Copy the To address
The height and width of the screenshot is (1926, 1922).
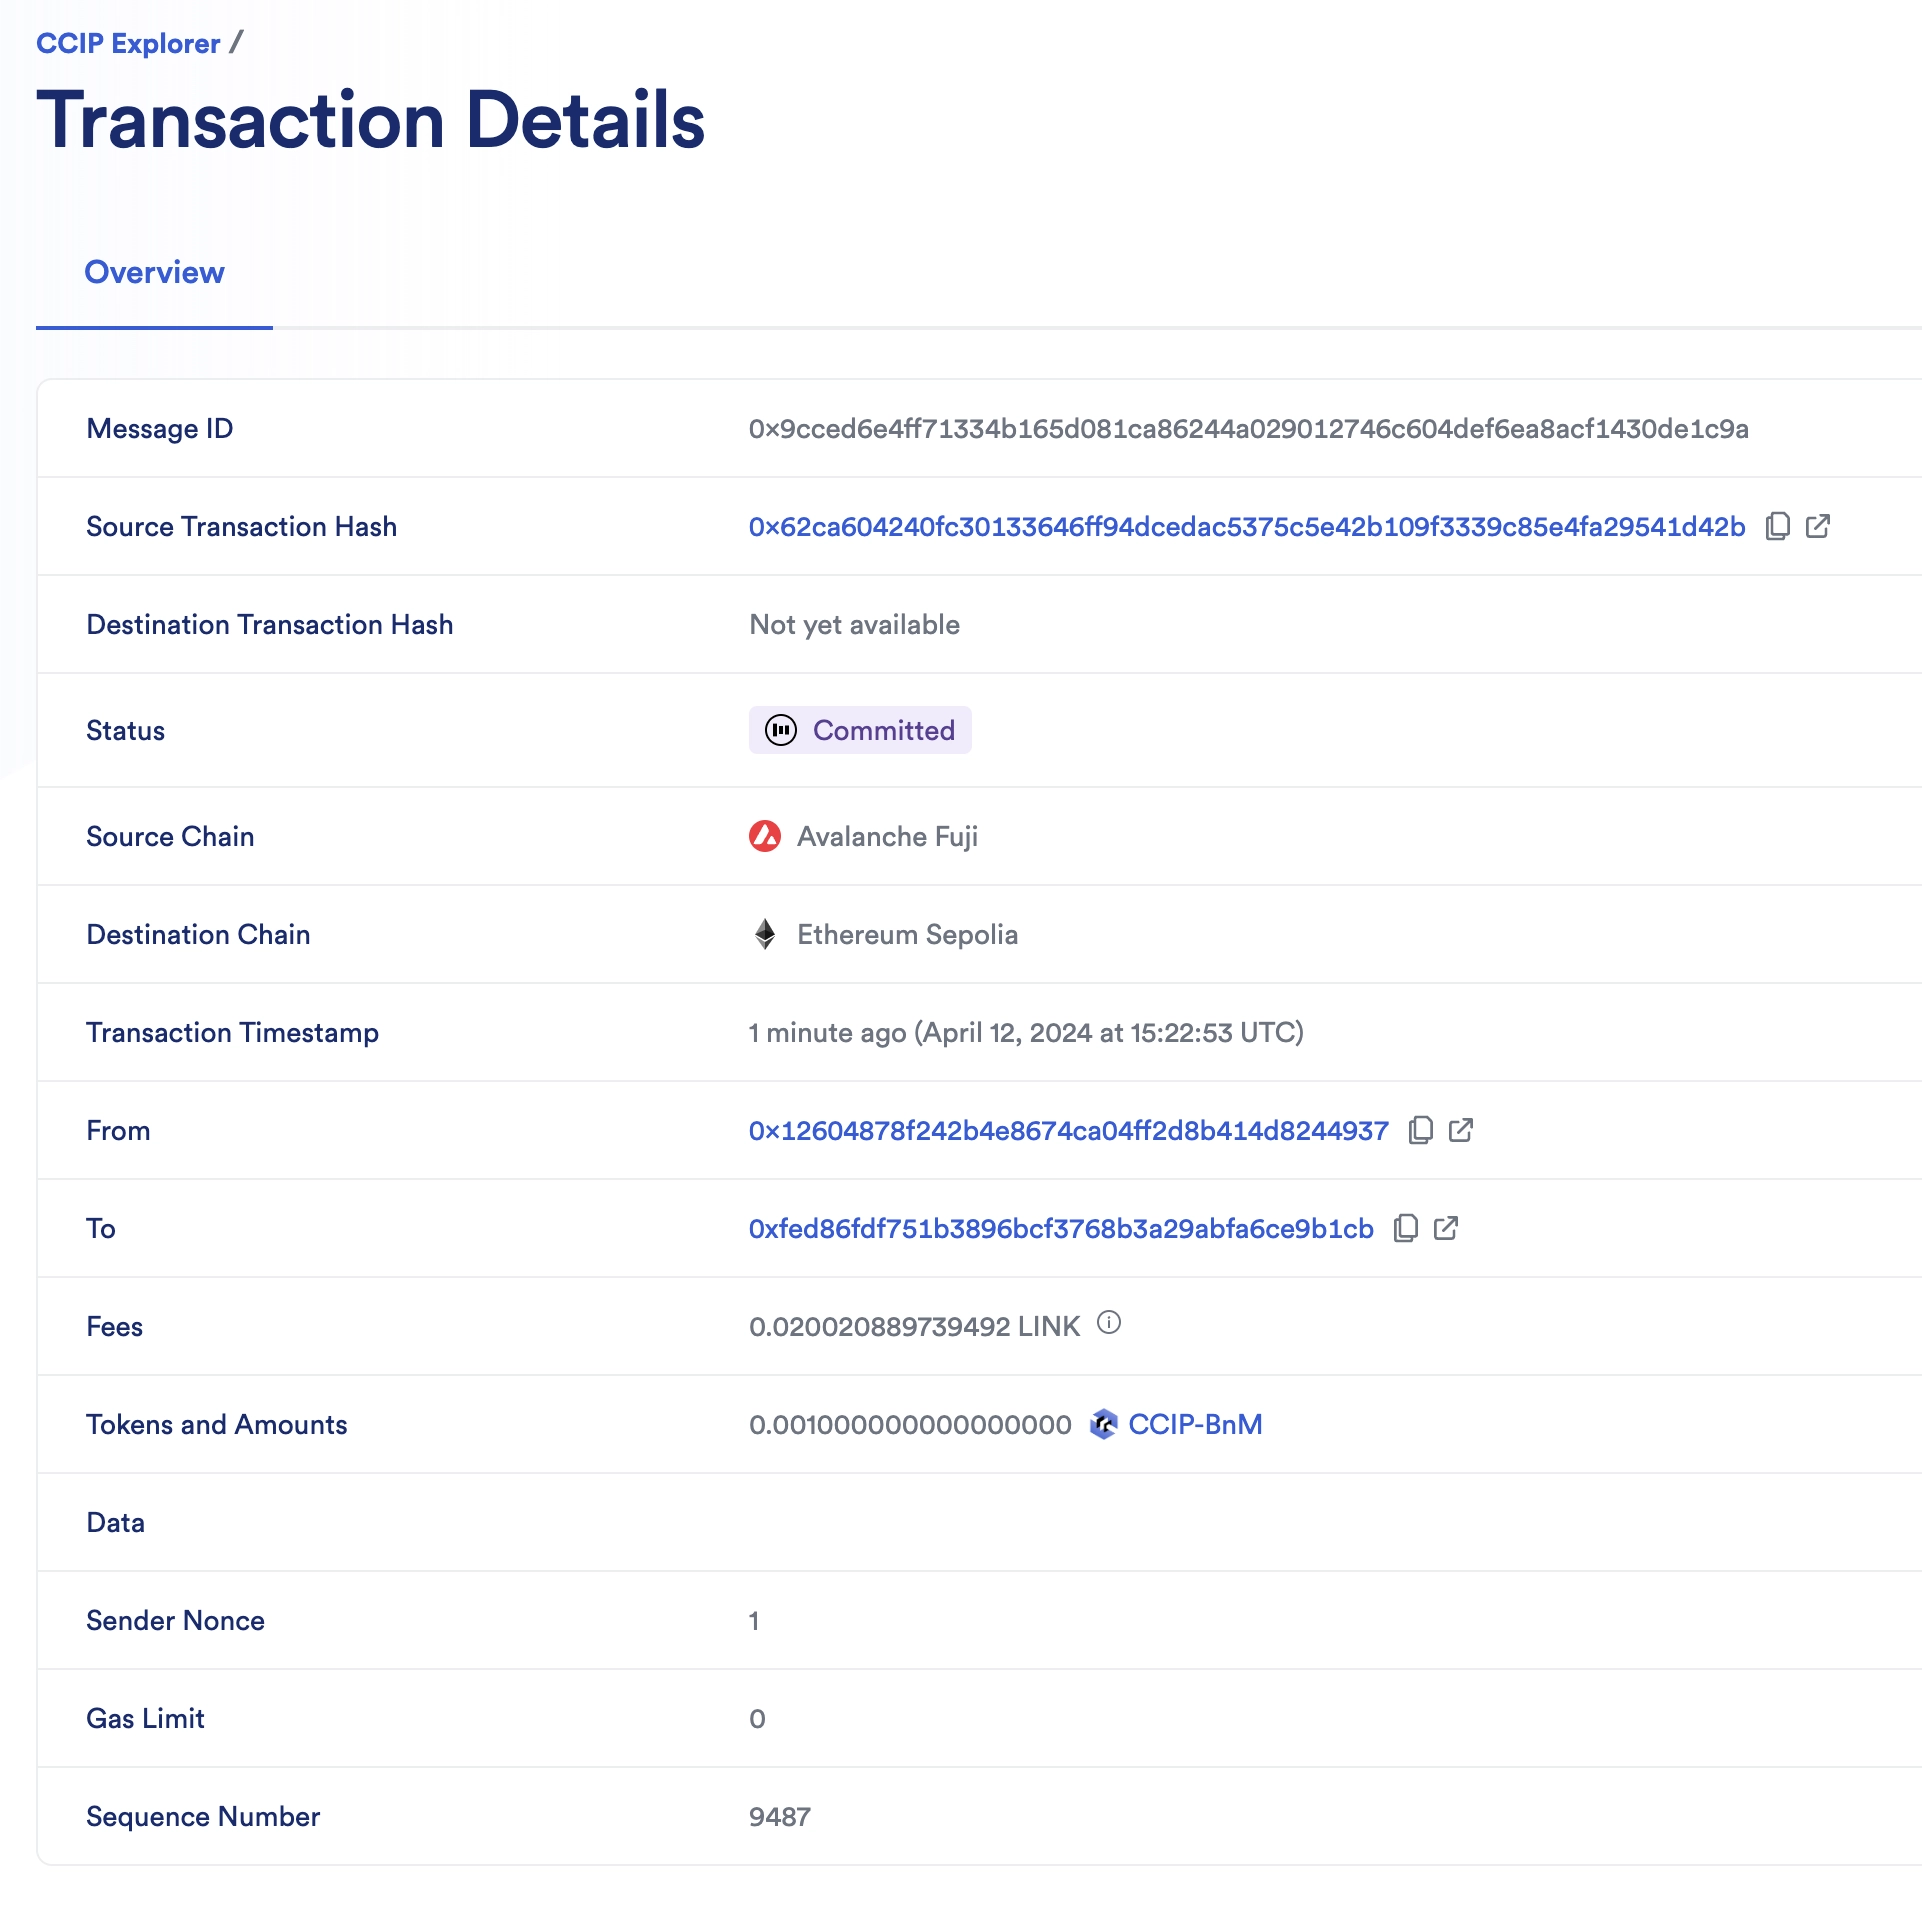coord(1407,1228)
